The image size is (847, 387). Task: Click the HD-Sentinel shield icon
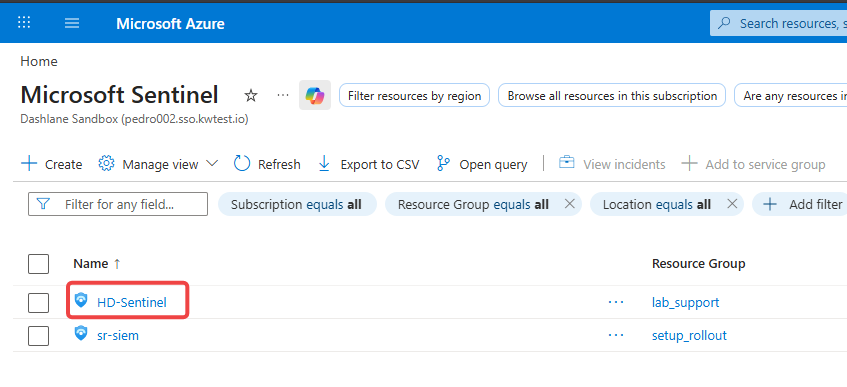coord(81,300)
